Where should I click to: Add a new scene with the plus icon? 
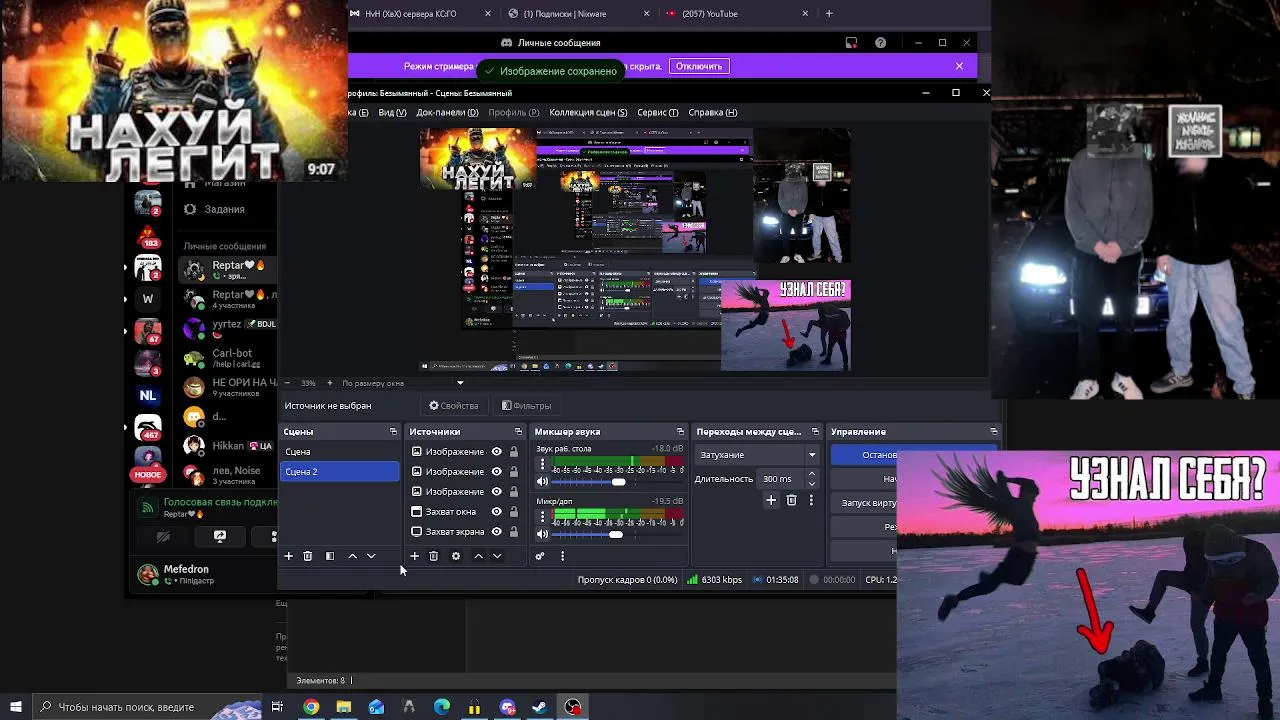[288, 556]
